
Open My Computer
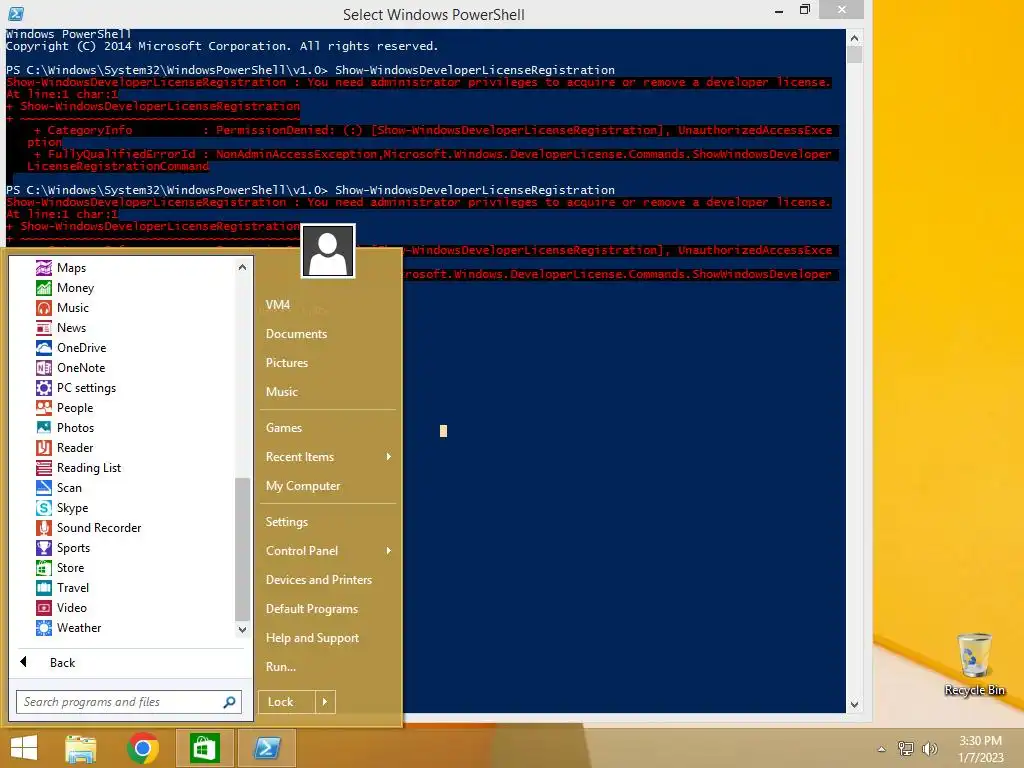tap(303, 486)
